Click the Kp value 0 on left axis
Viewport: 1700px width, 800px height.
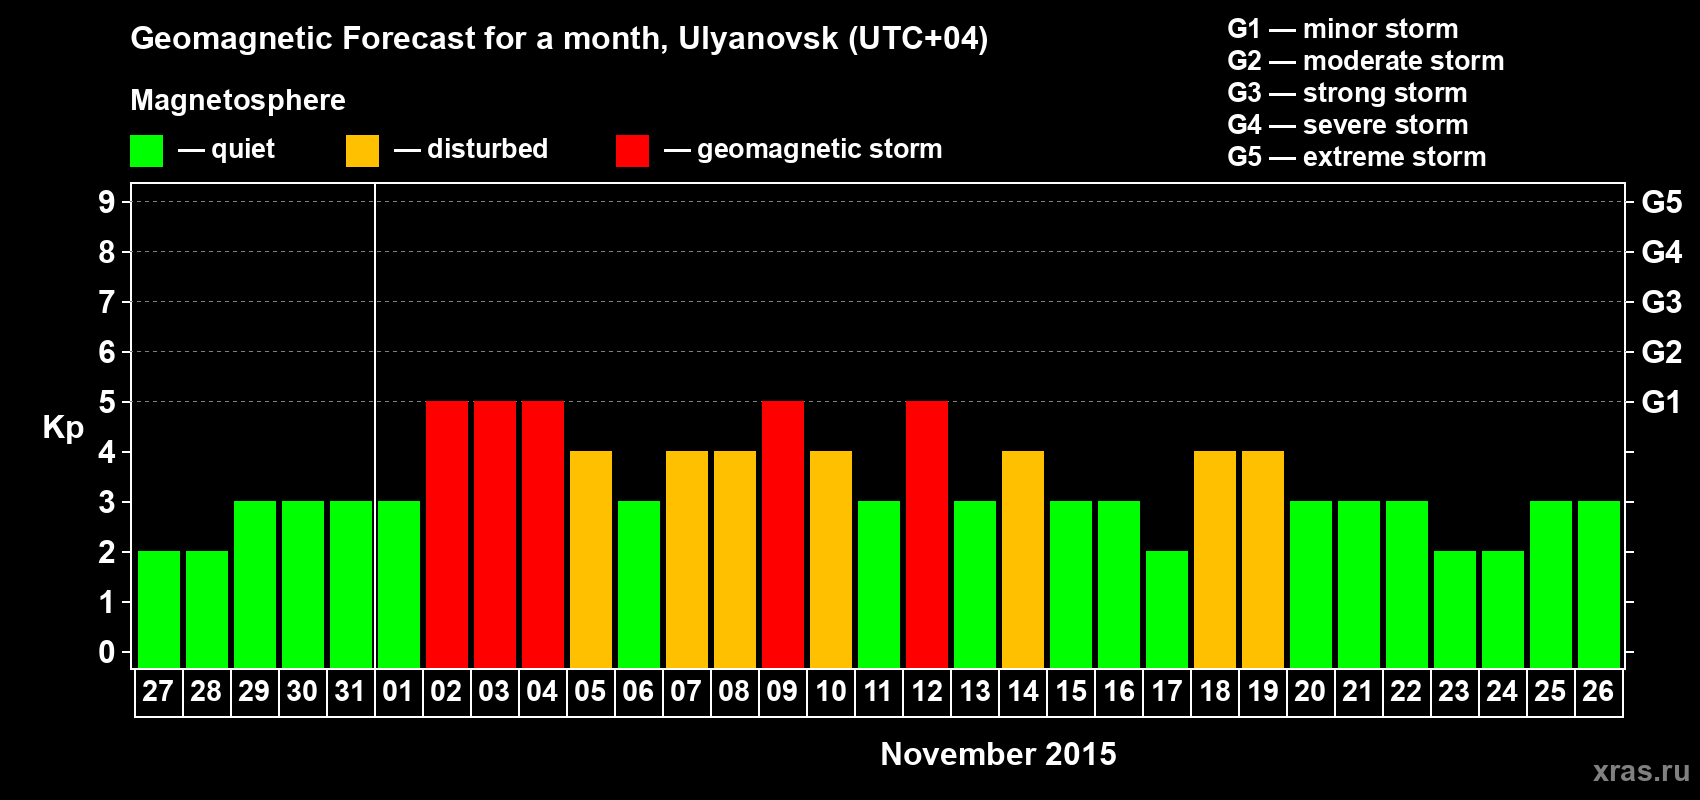tap(107, 652)
